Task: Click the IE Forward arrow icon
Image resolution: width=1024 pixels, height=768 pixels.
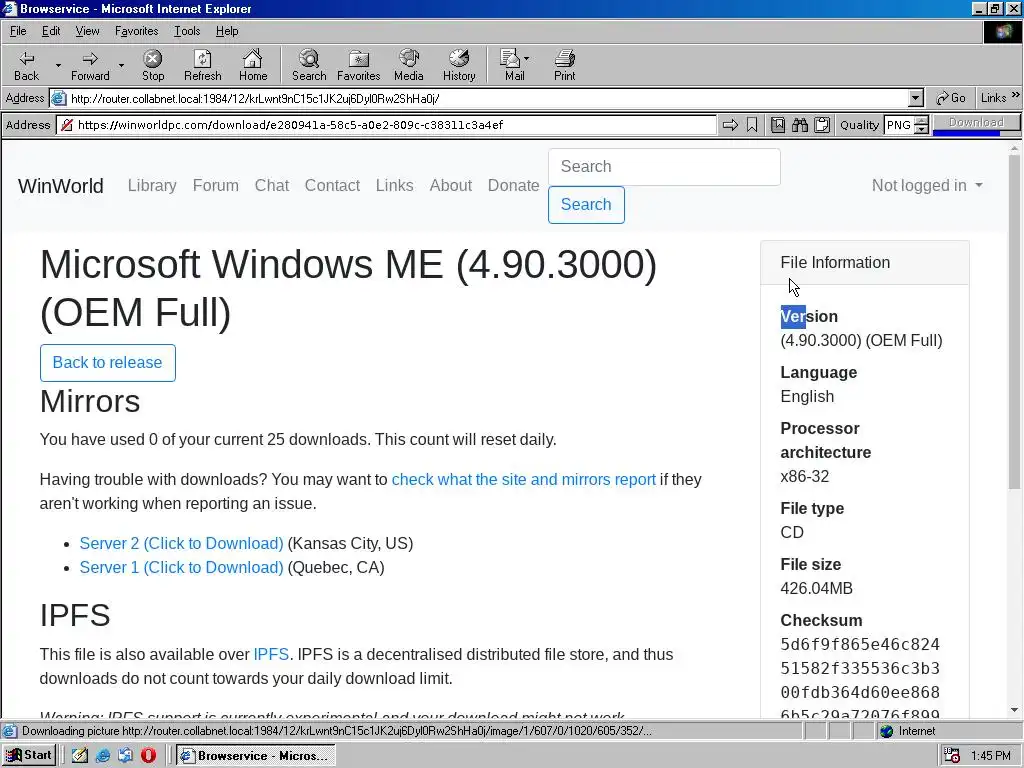Action: [90, 59]
